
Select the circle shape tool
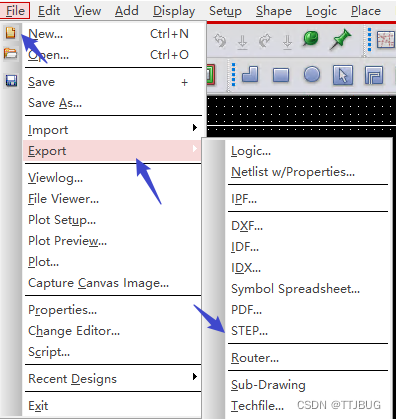312,74
